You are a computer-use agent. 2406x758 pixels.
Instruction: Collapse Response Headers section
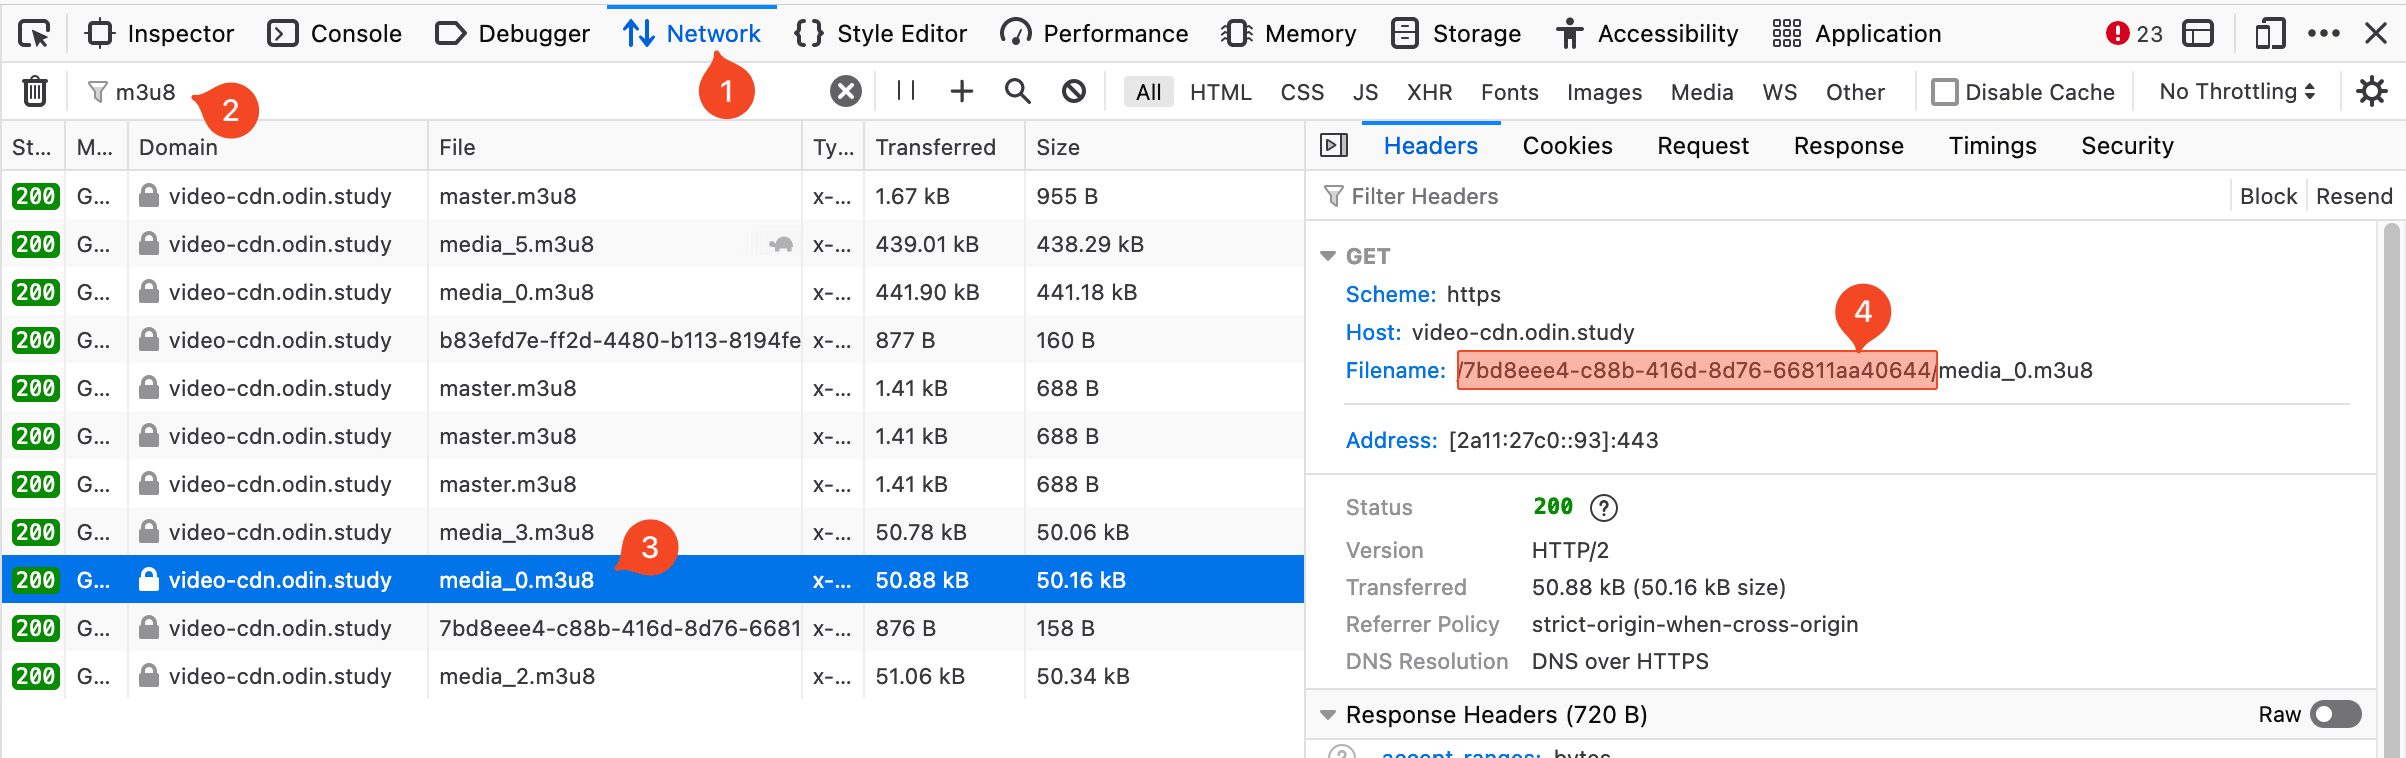1328,715
